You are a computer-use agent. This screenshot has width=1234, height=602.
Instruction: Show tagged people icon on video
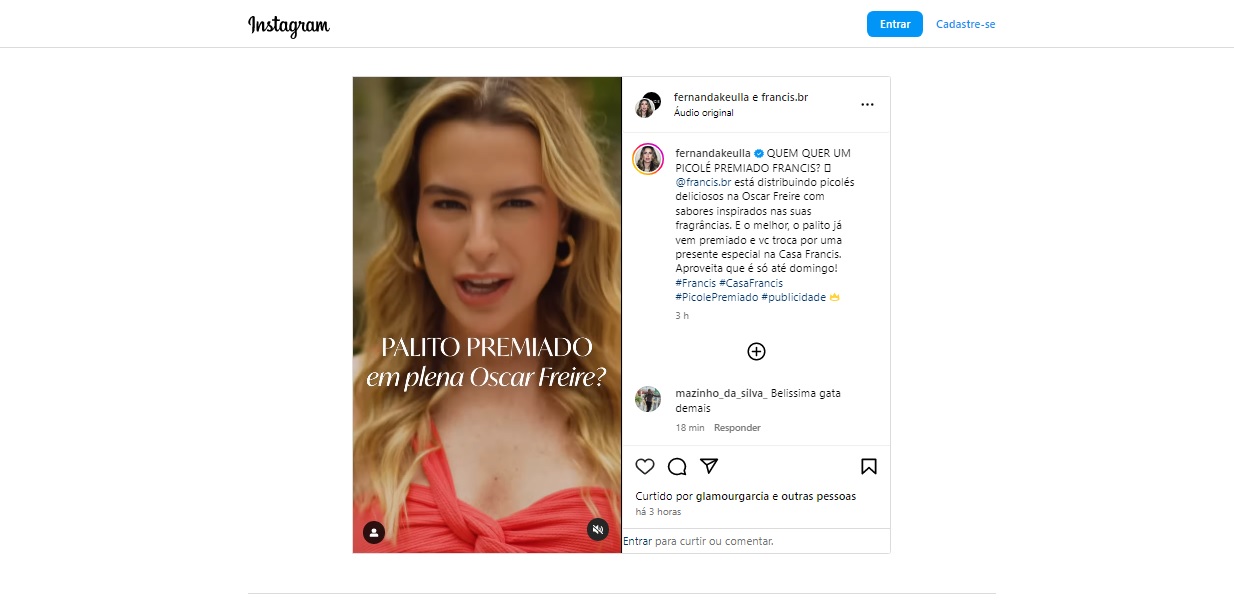[x=374, y=532]
